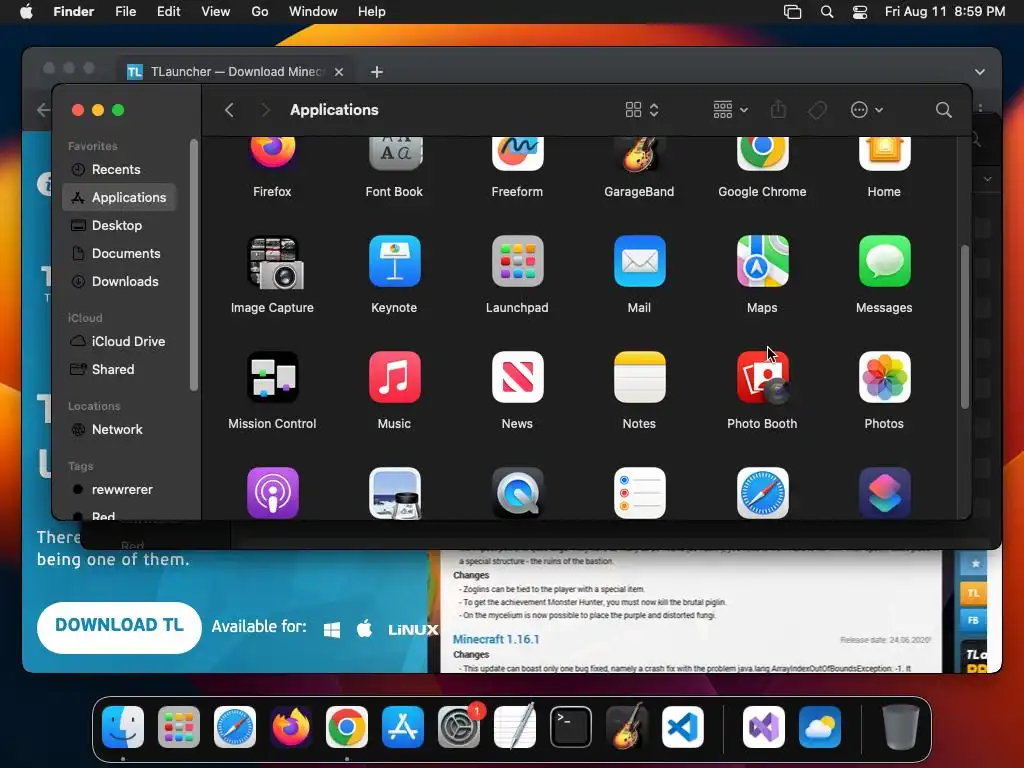Image resolution: width=1024 pixels, height=768 pixels.
Task: Open the Help menu
Action: tap(372, 12)
